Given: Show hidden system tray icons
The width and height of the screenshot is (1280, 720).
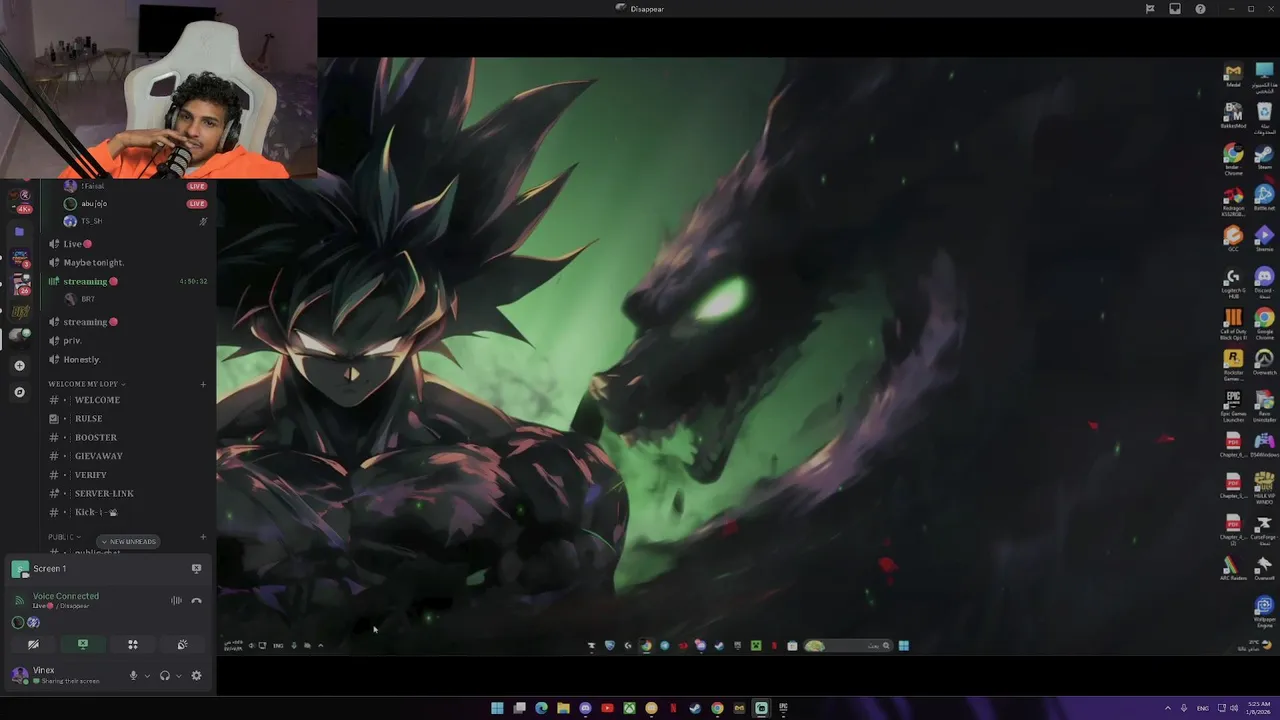Looking at the screenshot, I should (1168, 708).
